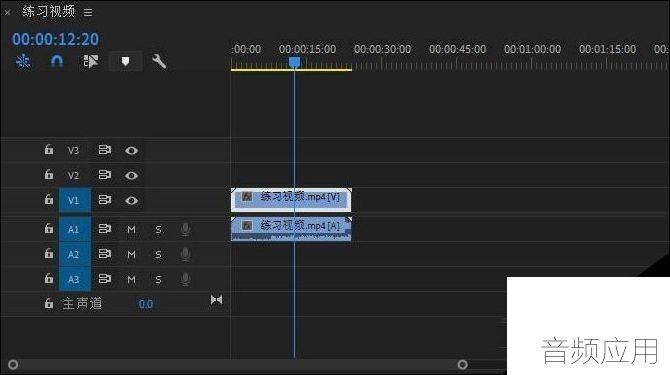Viewport: 670px width, 375px height.
Task: Close the 练习视频 sequence tab
Action: [x=7, y=13]
